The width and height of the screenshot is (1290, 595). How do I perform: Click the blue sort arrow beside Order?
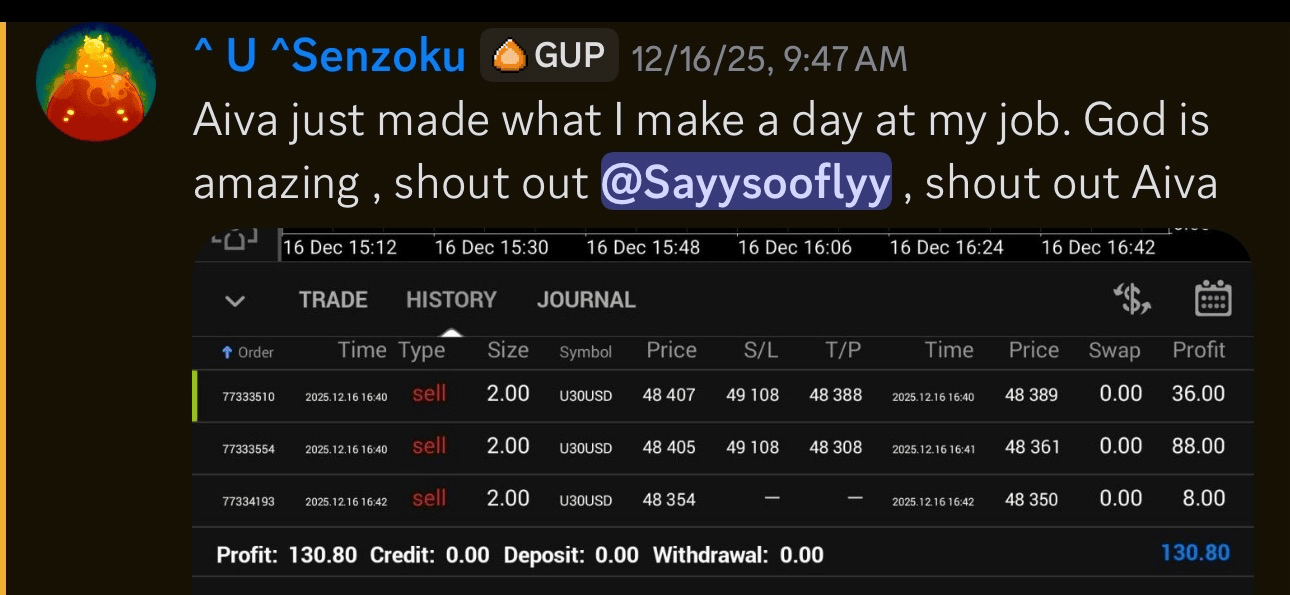coord(227,352)
